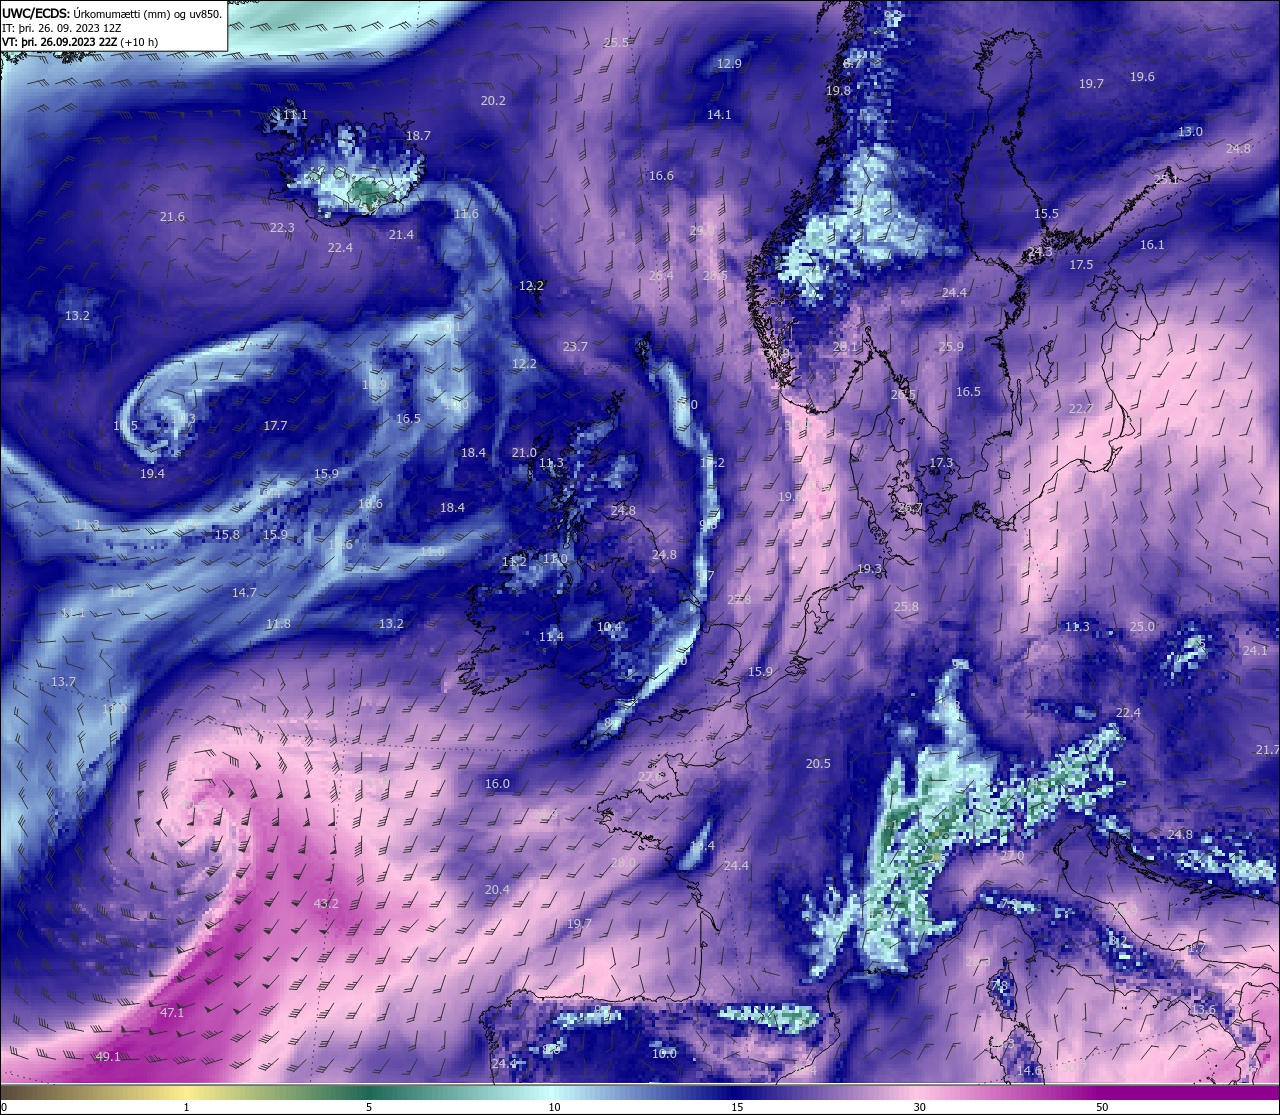The width and height of the screenshot is (1280, 1115).
Task: Click the 13.0 value in the upper right
Action: 1190,131
